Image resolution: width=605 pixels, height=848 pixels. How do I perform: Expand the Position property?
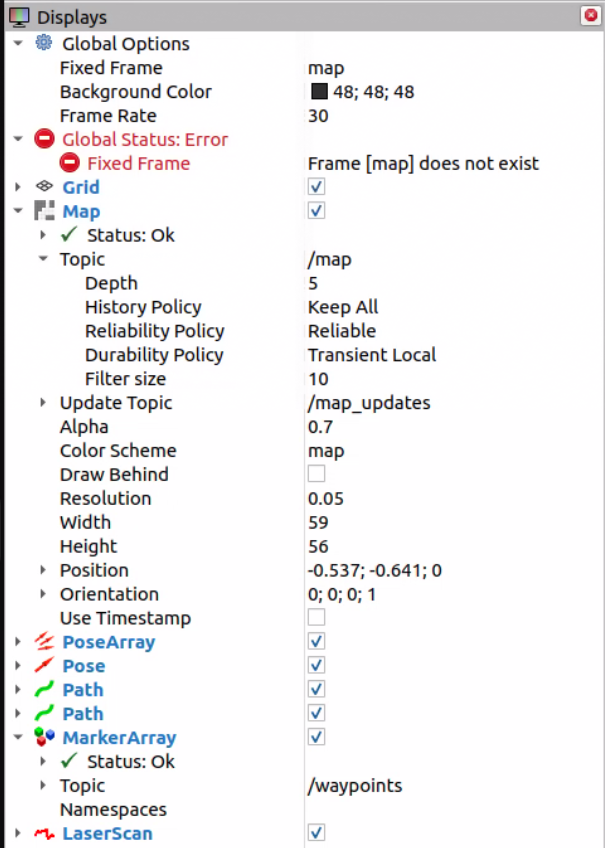click(43, 570)
